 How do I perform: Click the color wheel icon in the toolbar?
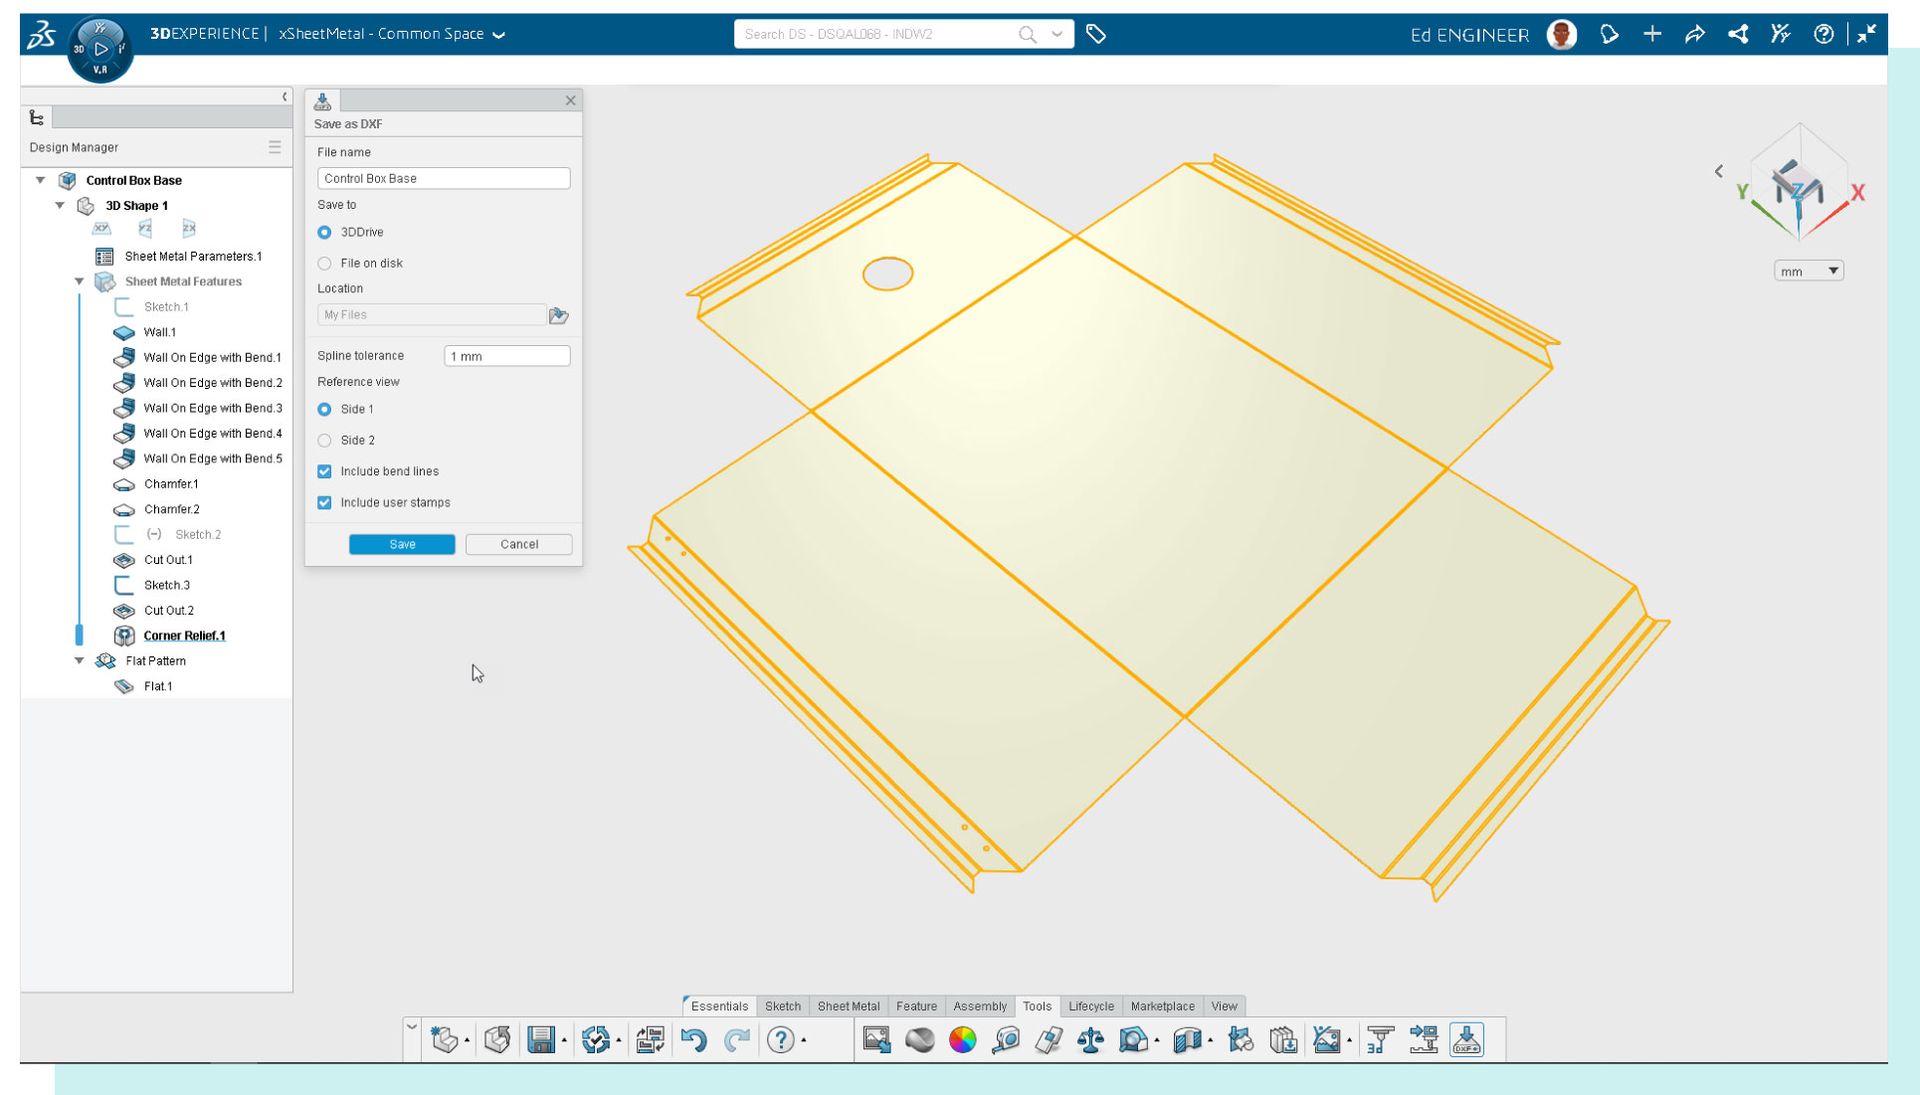tap(963, 1040)
